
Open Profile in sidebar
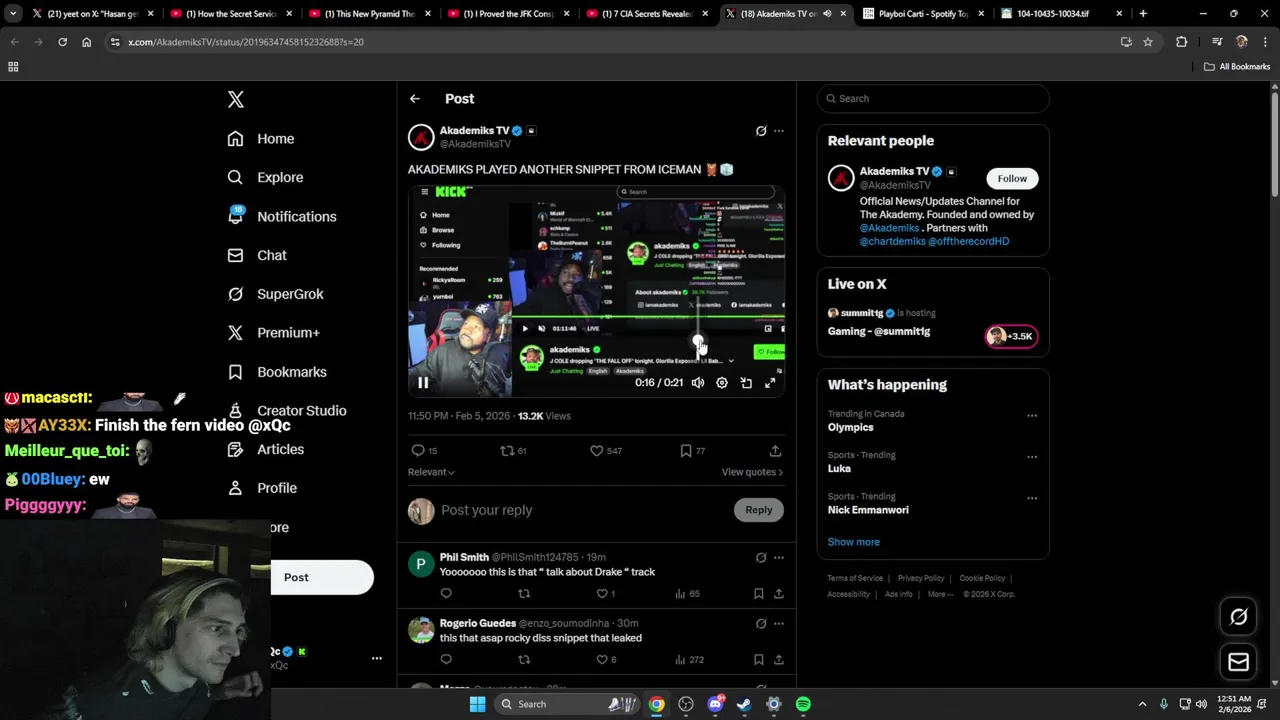pyautogui.click(x=262, y=488)
